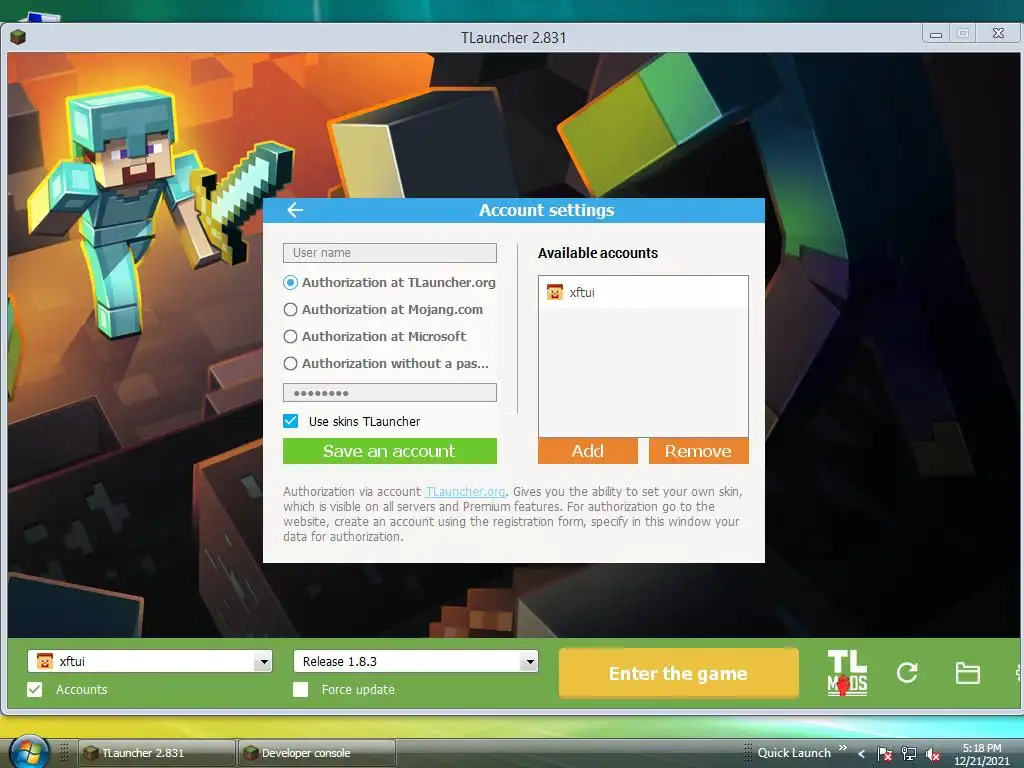The image size is (1024, 768).
Task: Select the xftui account in Available accounts
Action: pyautogui.click(x=643, y=292)
